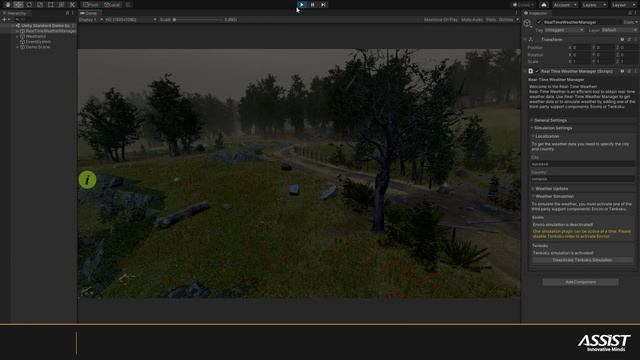Toggle Maximize On Play

441,20
